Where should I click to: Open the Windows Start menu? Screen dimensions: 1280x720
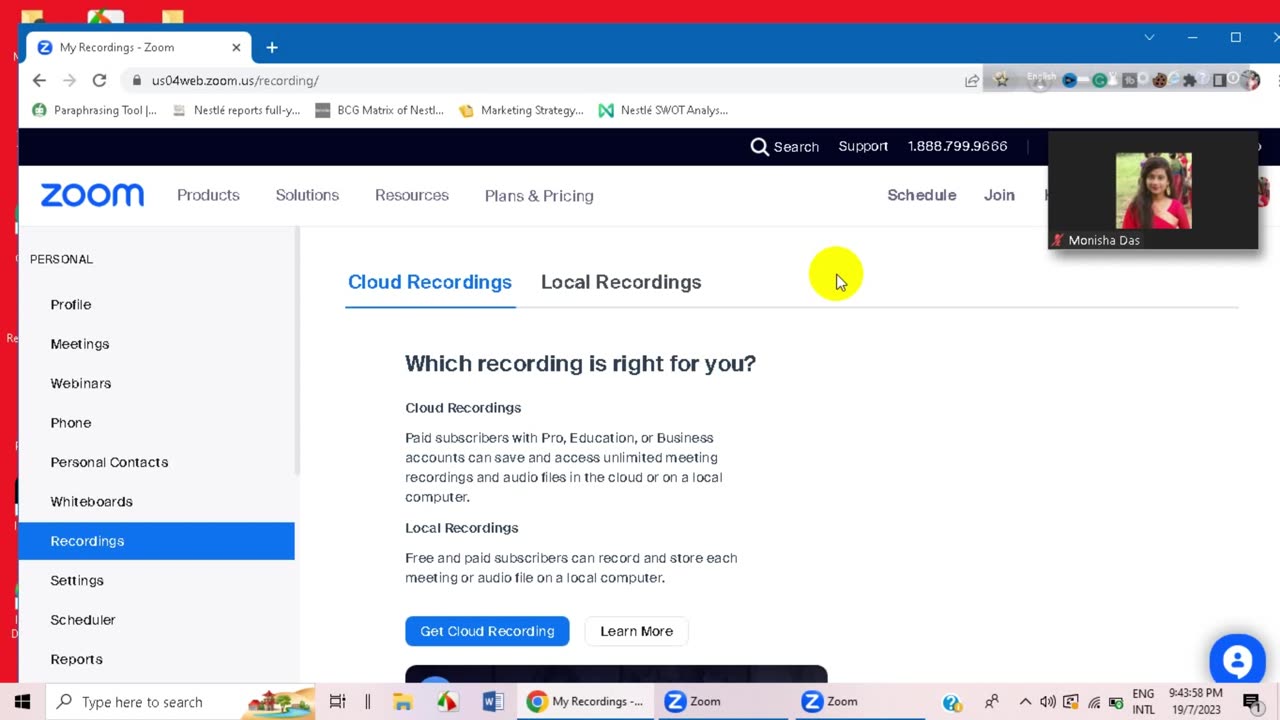(x=22, y=701)
